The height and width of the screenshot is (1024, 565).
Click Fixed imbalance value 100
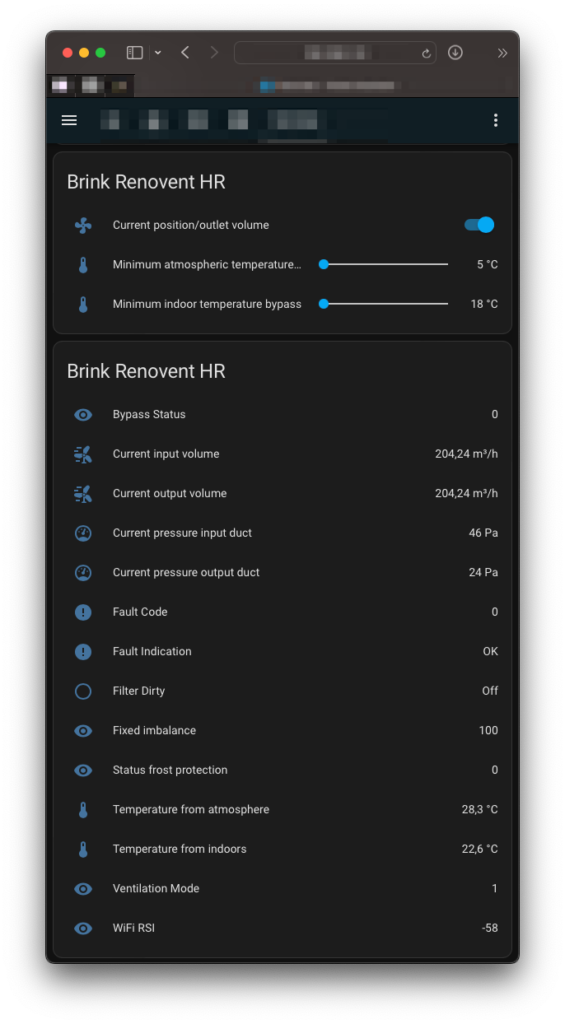click(x=489, y=731)
